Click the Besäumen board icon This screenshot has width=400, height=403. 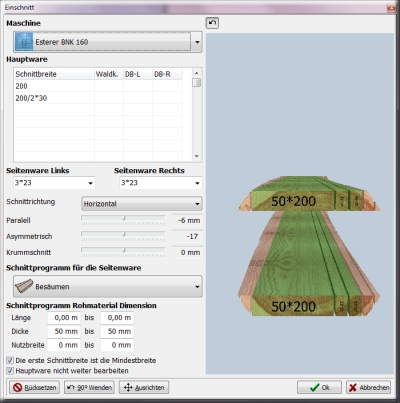[24, 286]
